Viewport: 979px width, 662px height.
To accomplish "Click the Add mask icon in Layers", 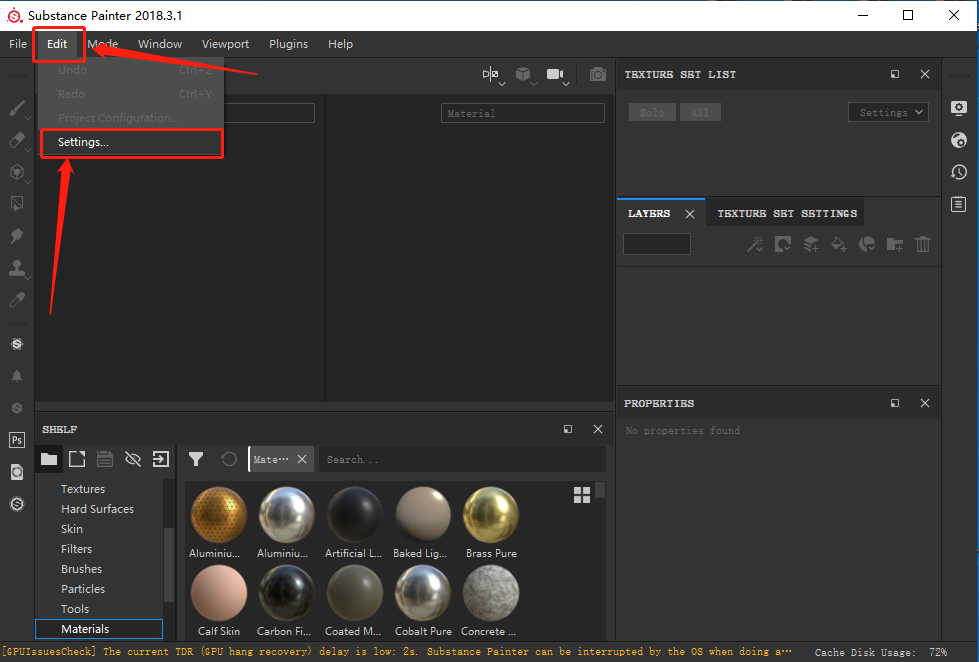I will point(783,244).
